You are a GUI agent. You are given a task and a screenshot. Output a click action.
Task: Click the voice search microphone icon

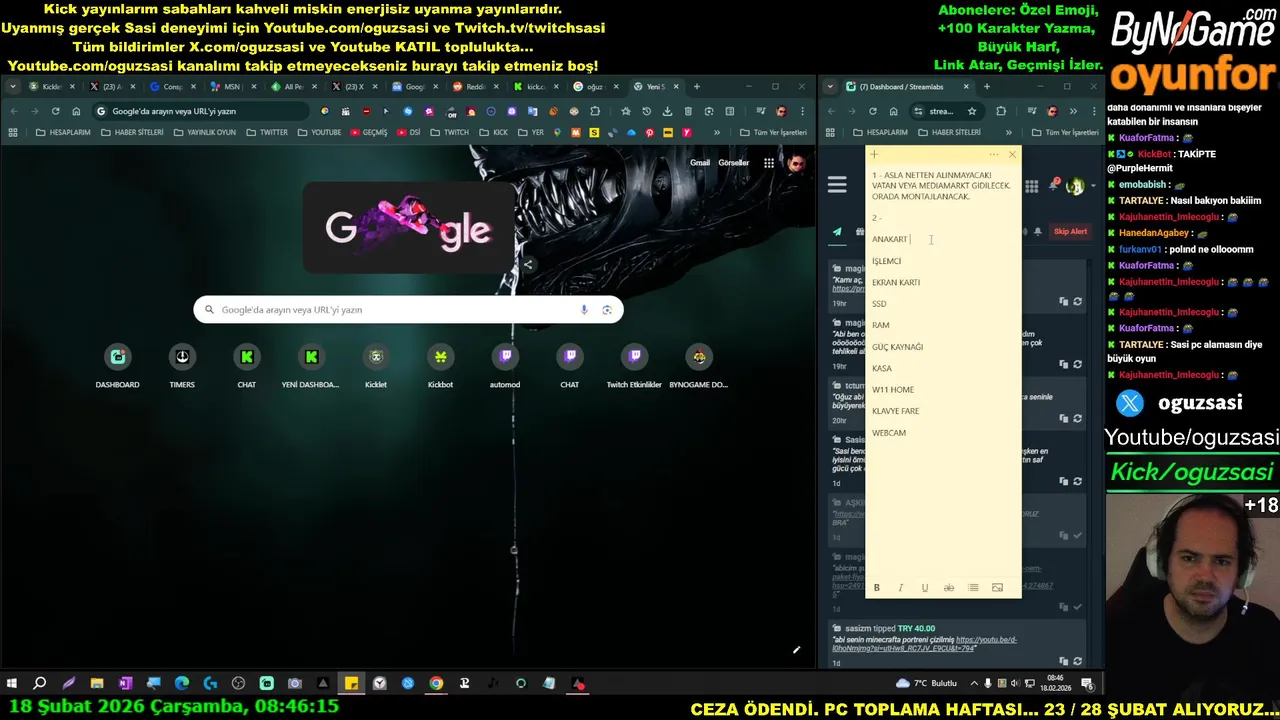coord(584,310)
